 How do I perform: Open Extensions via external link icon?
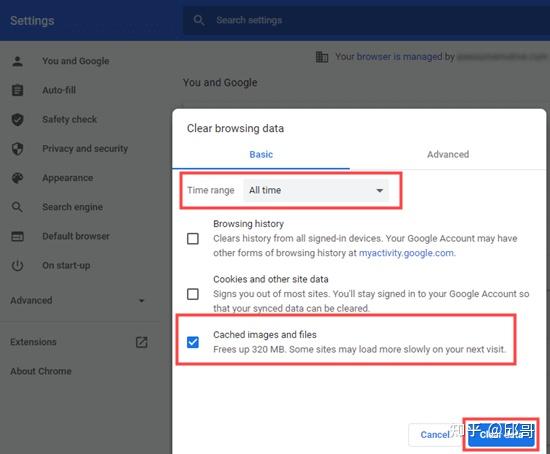(x=142, y=342)
